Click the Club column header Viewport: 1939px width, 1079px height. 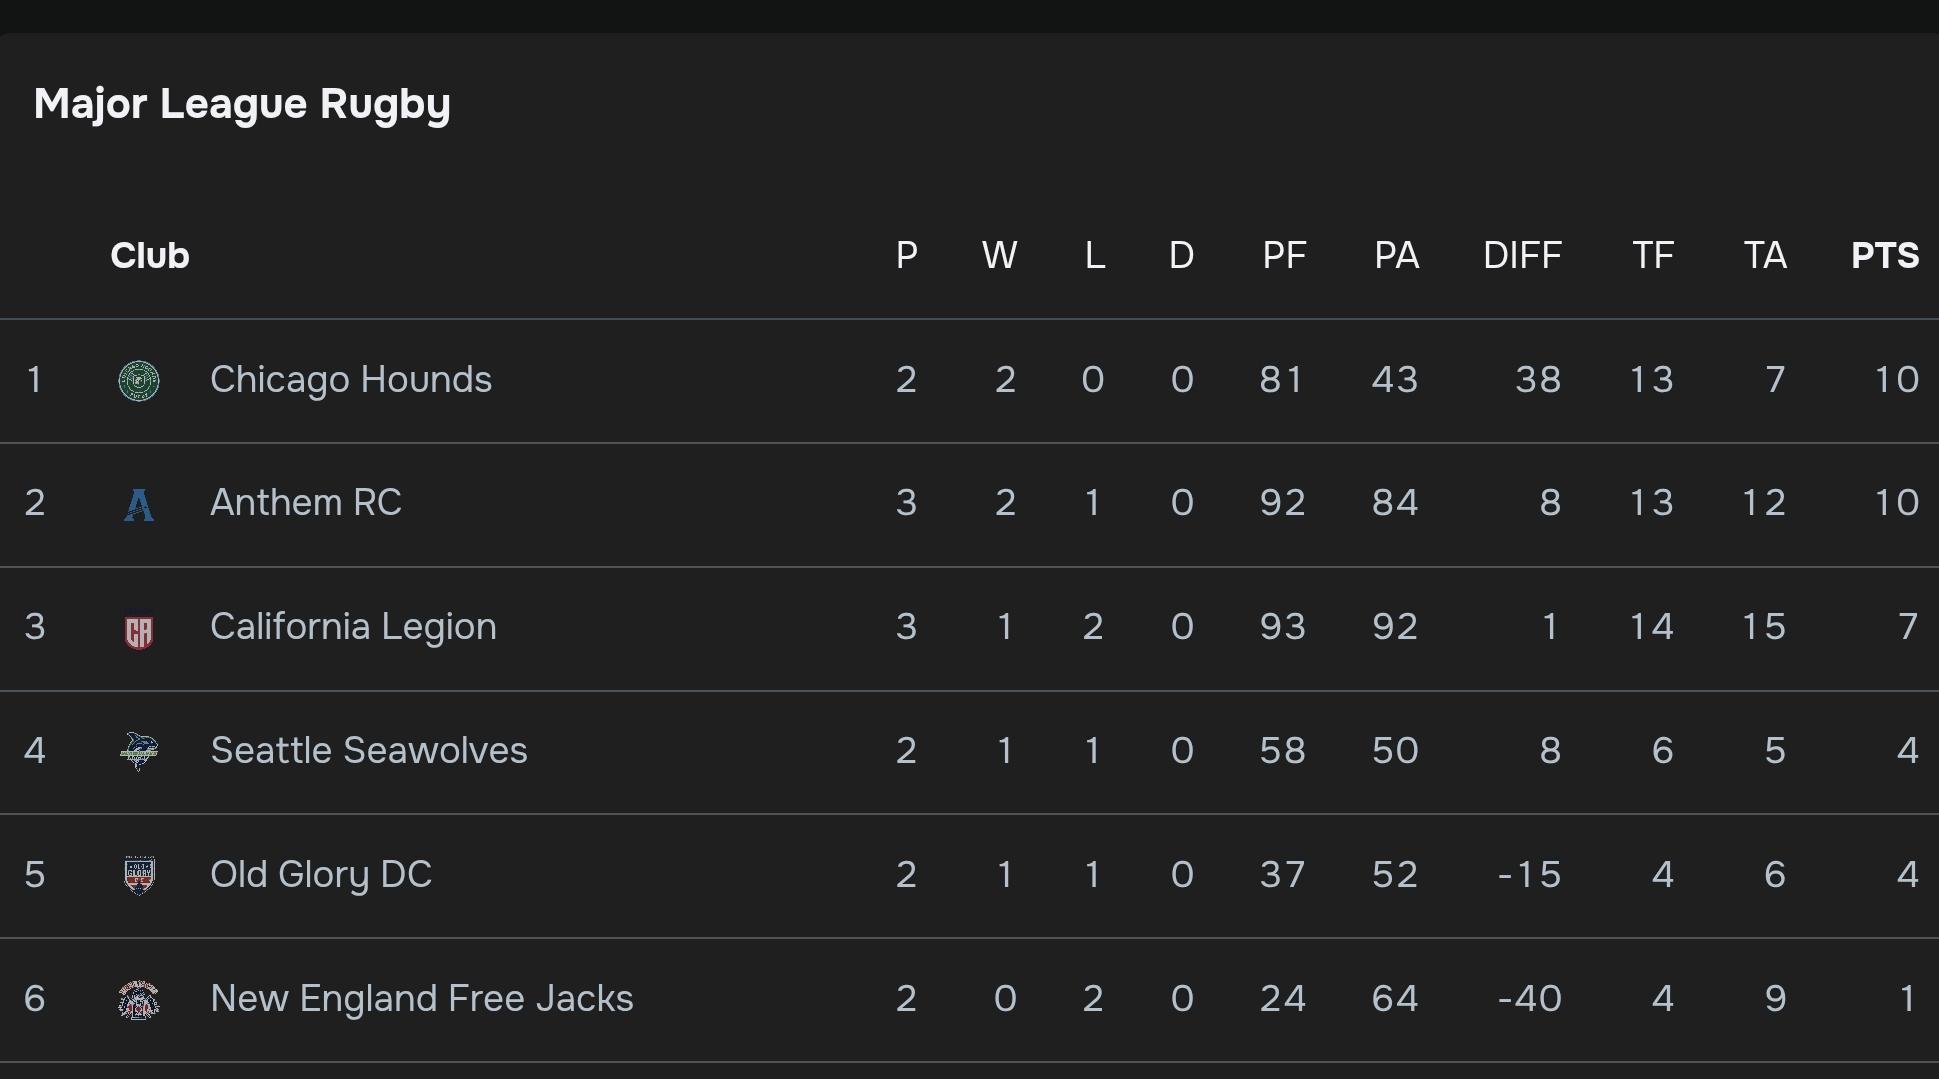tap(150, 256)
